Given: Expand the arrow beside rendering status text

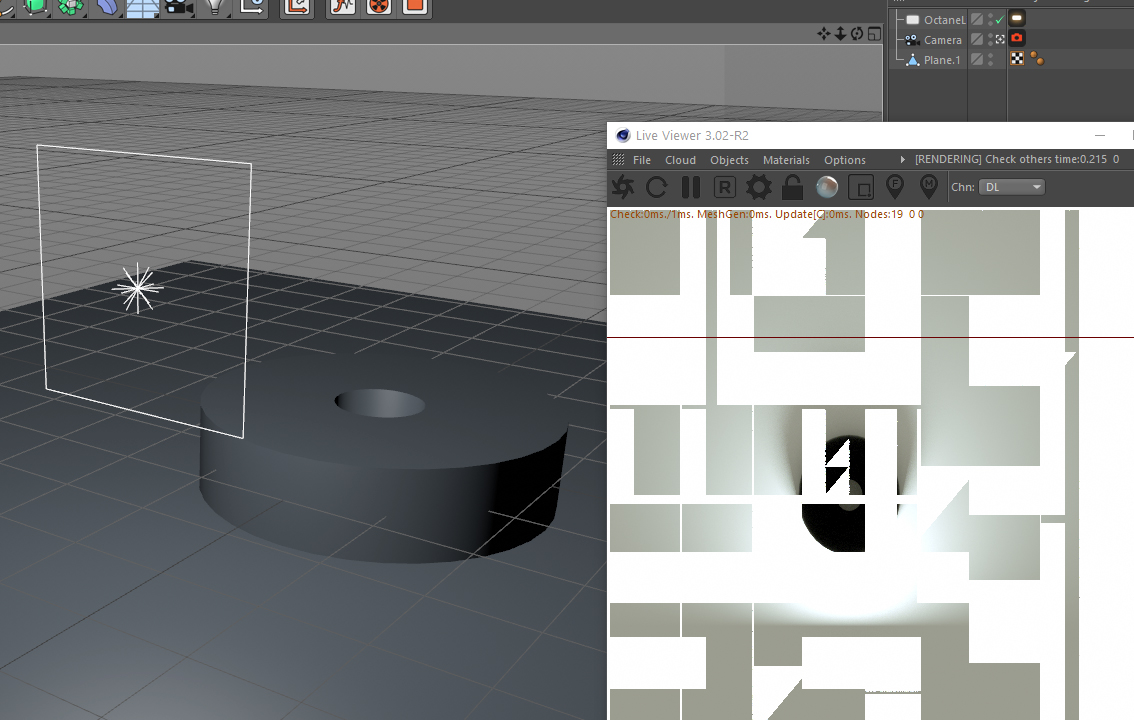Looking at the screenshot, I should [902, 160].
